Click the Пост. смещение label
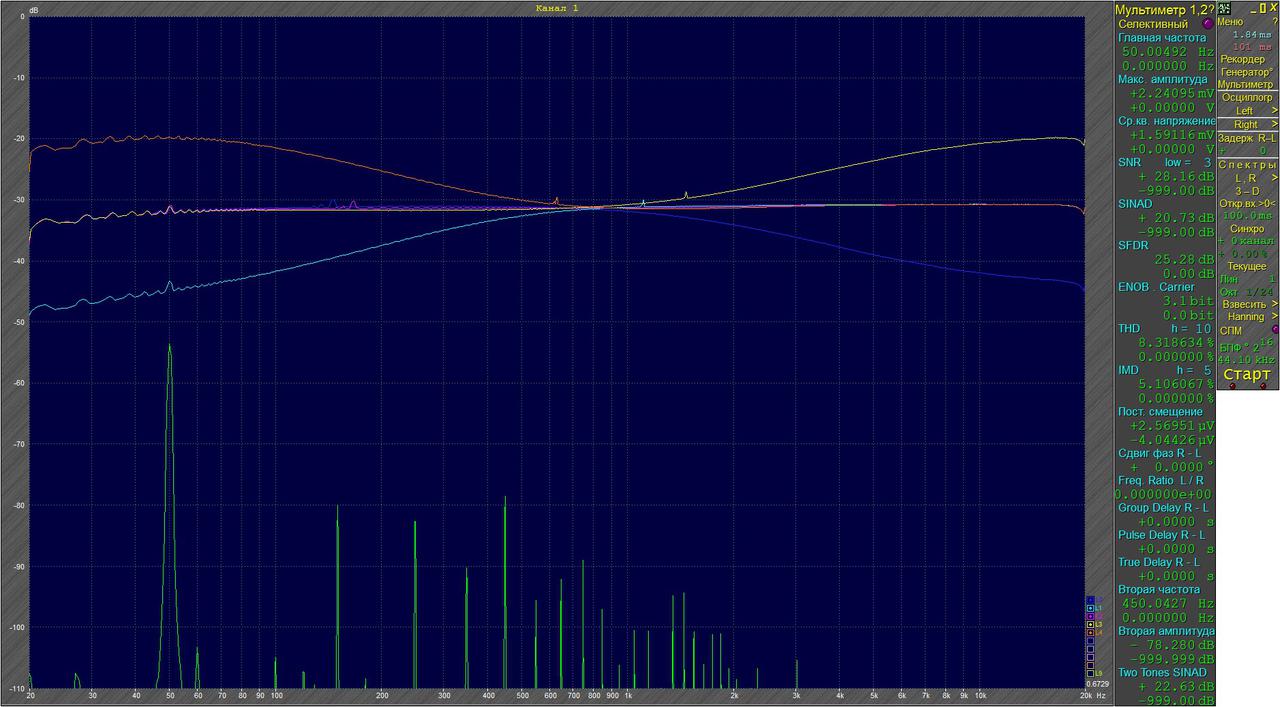The width and height of the screenshot is (1280, 707). pos(1161,412)
